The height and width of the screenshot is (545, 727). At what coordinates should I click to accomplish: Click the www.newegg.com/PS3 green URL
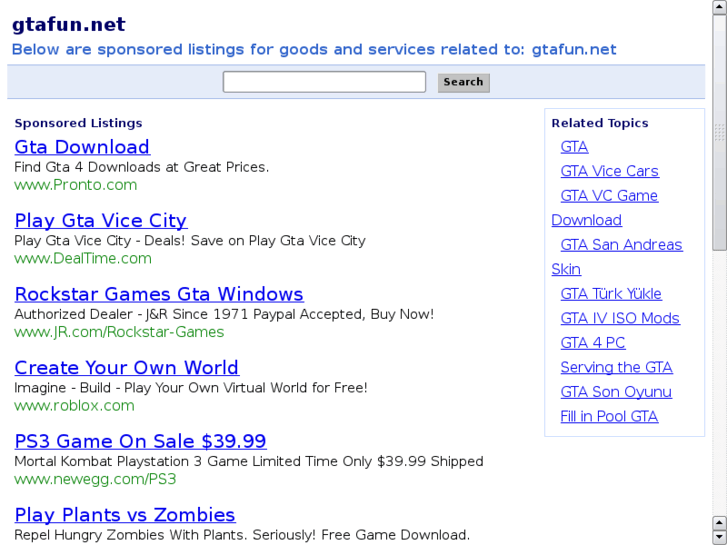(95, 479)
